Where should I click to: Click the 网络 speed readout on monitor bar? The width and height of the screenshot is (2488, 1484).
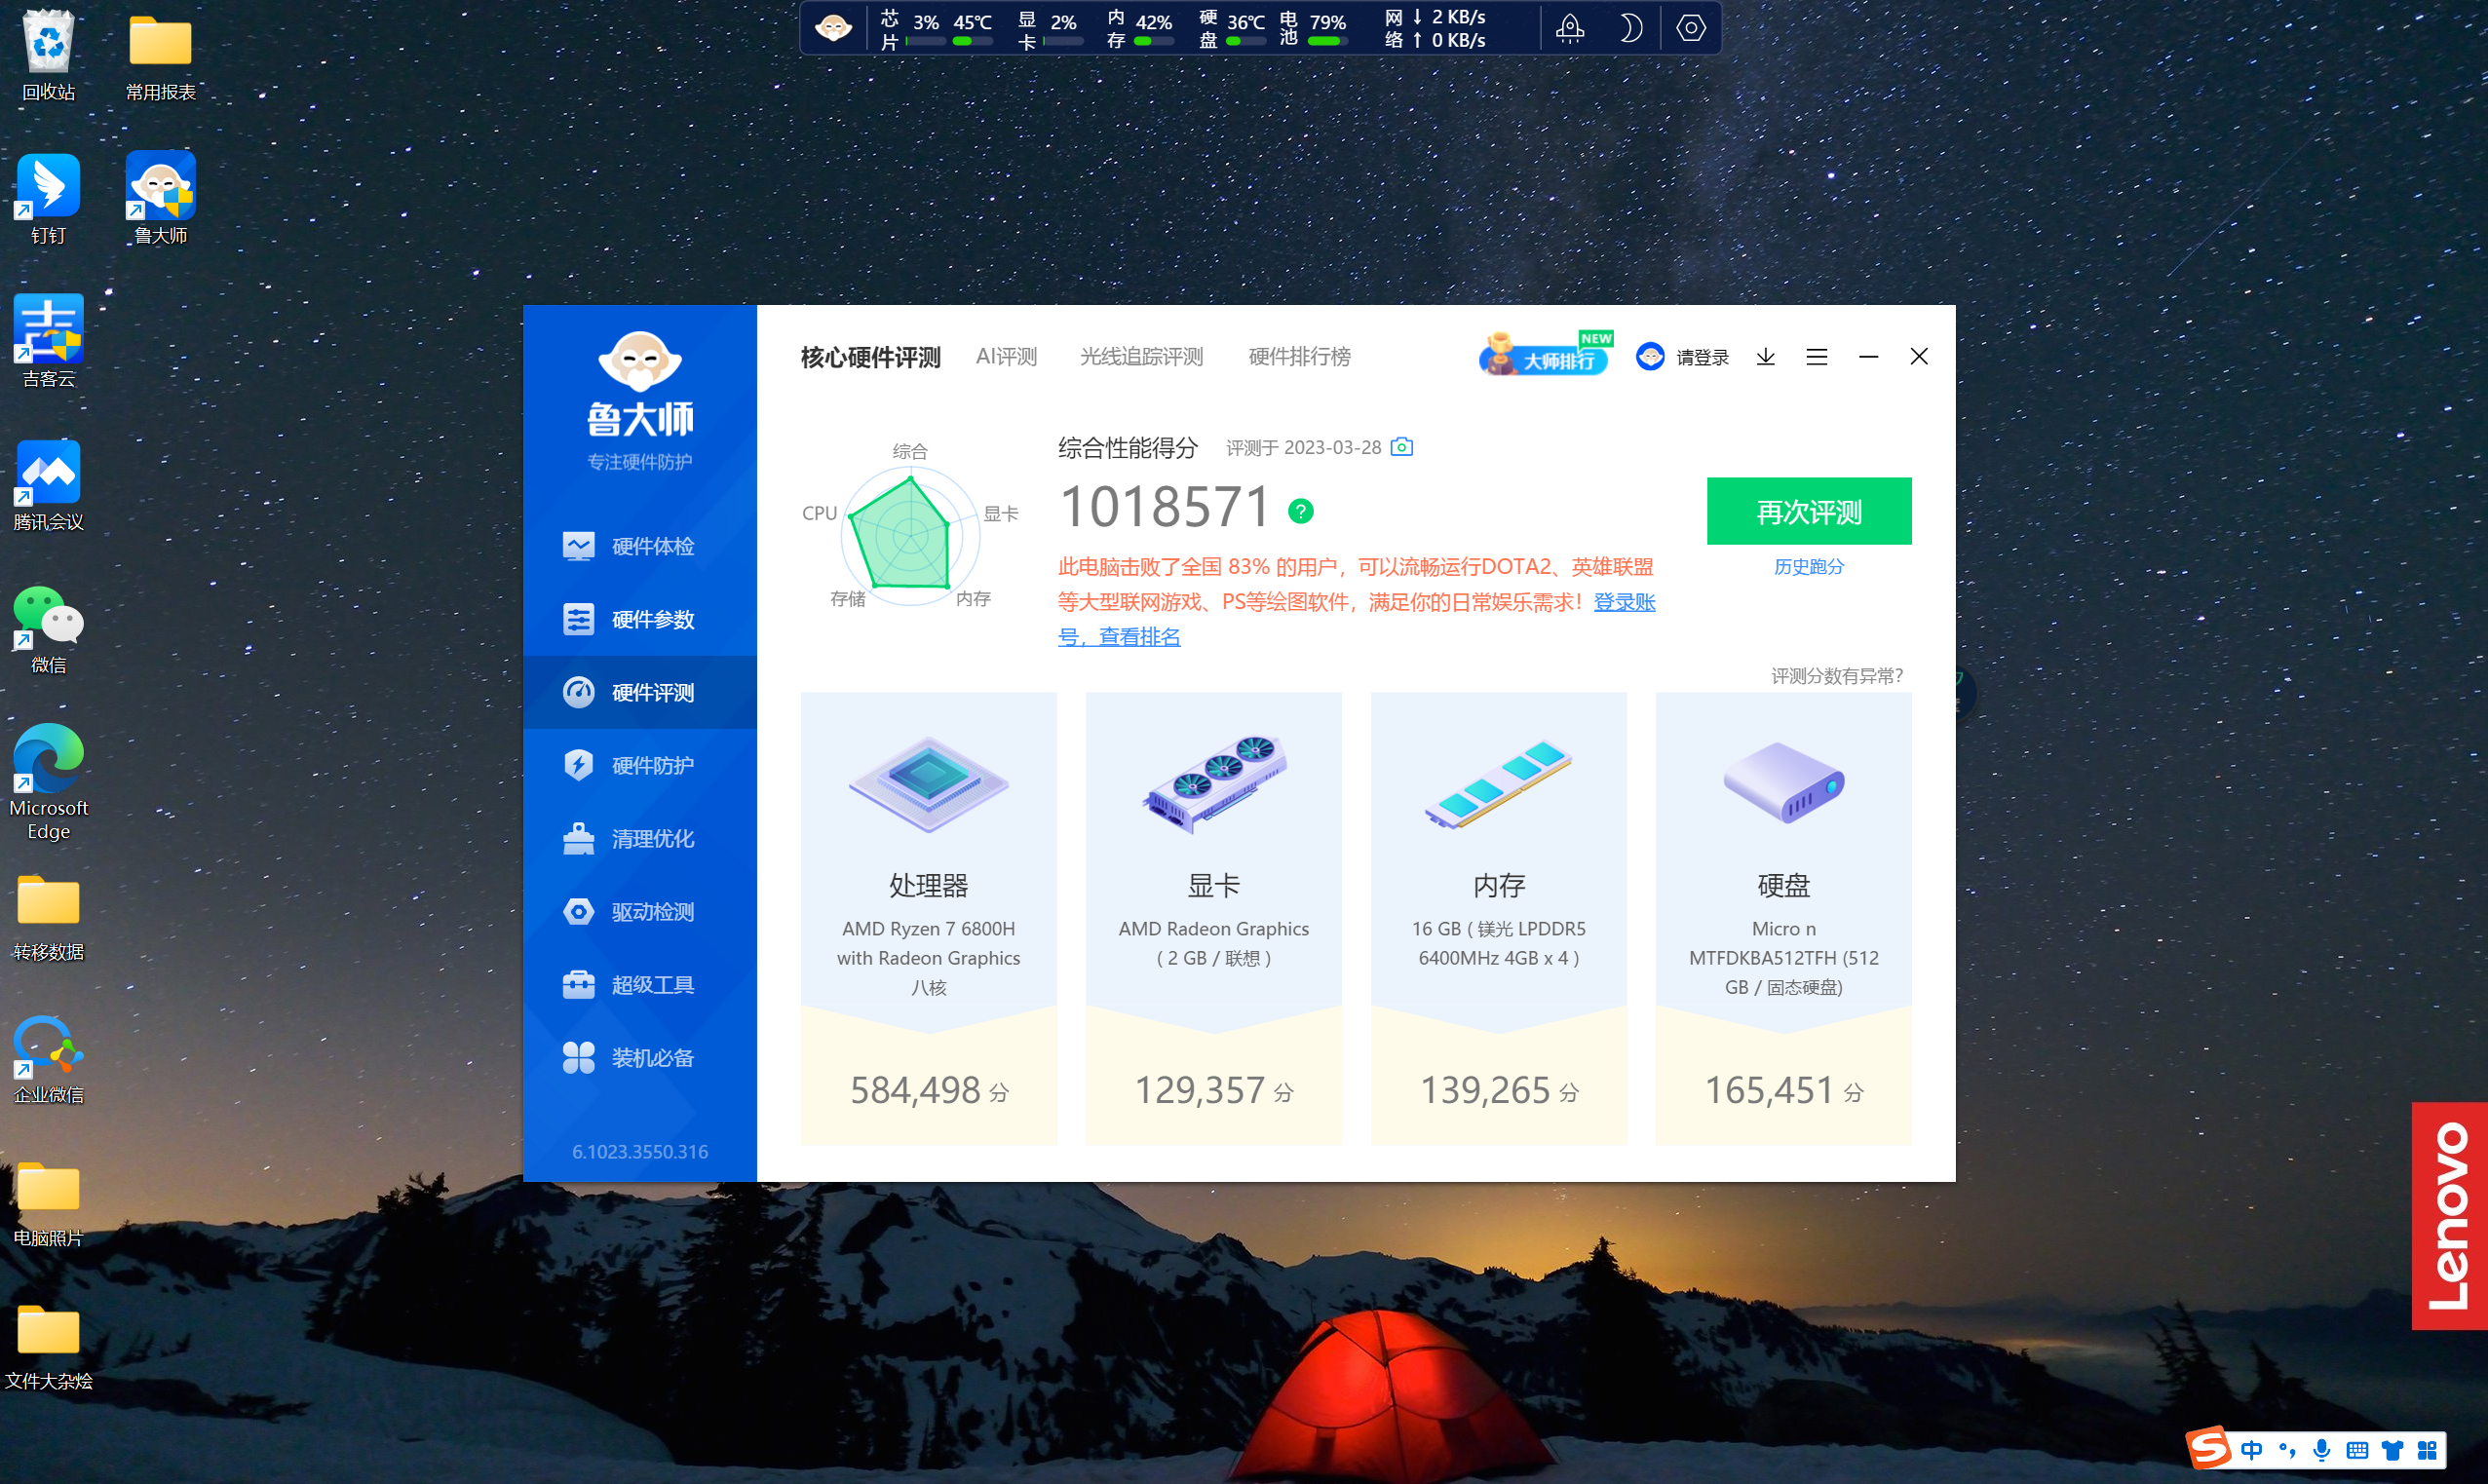[1435, 28]
